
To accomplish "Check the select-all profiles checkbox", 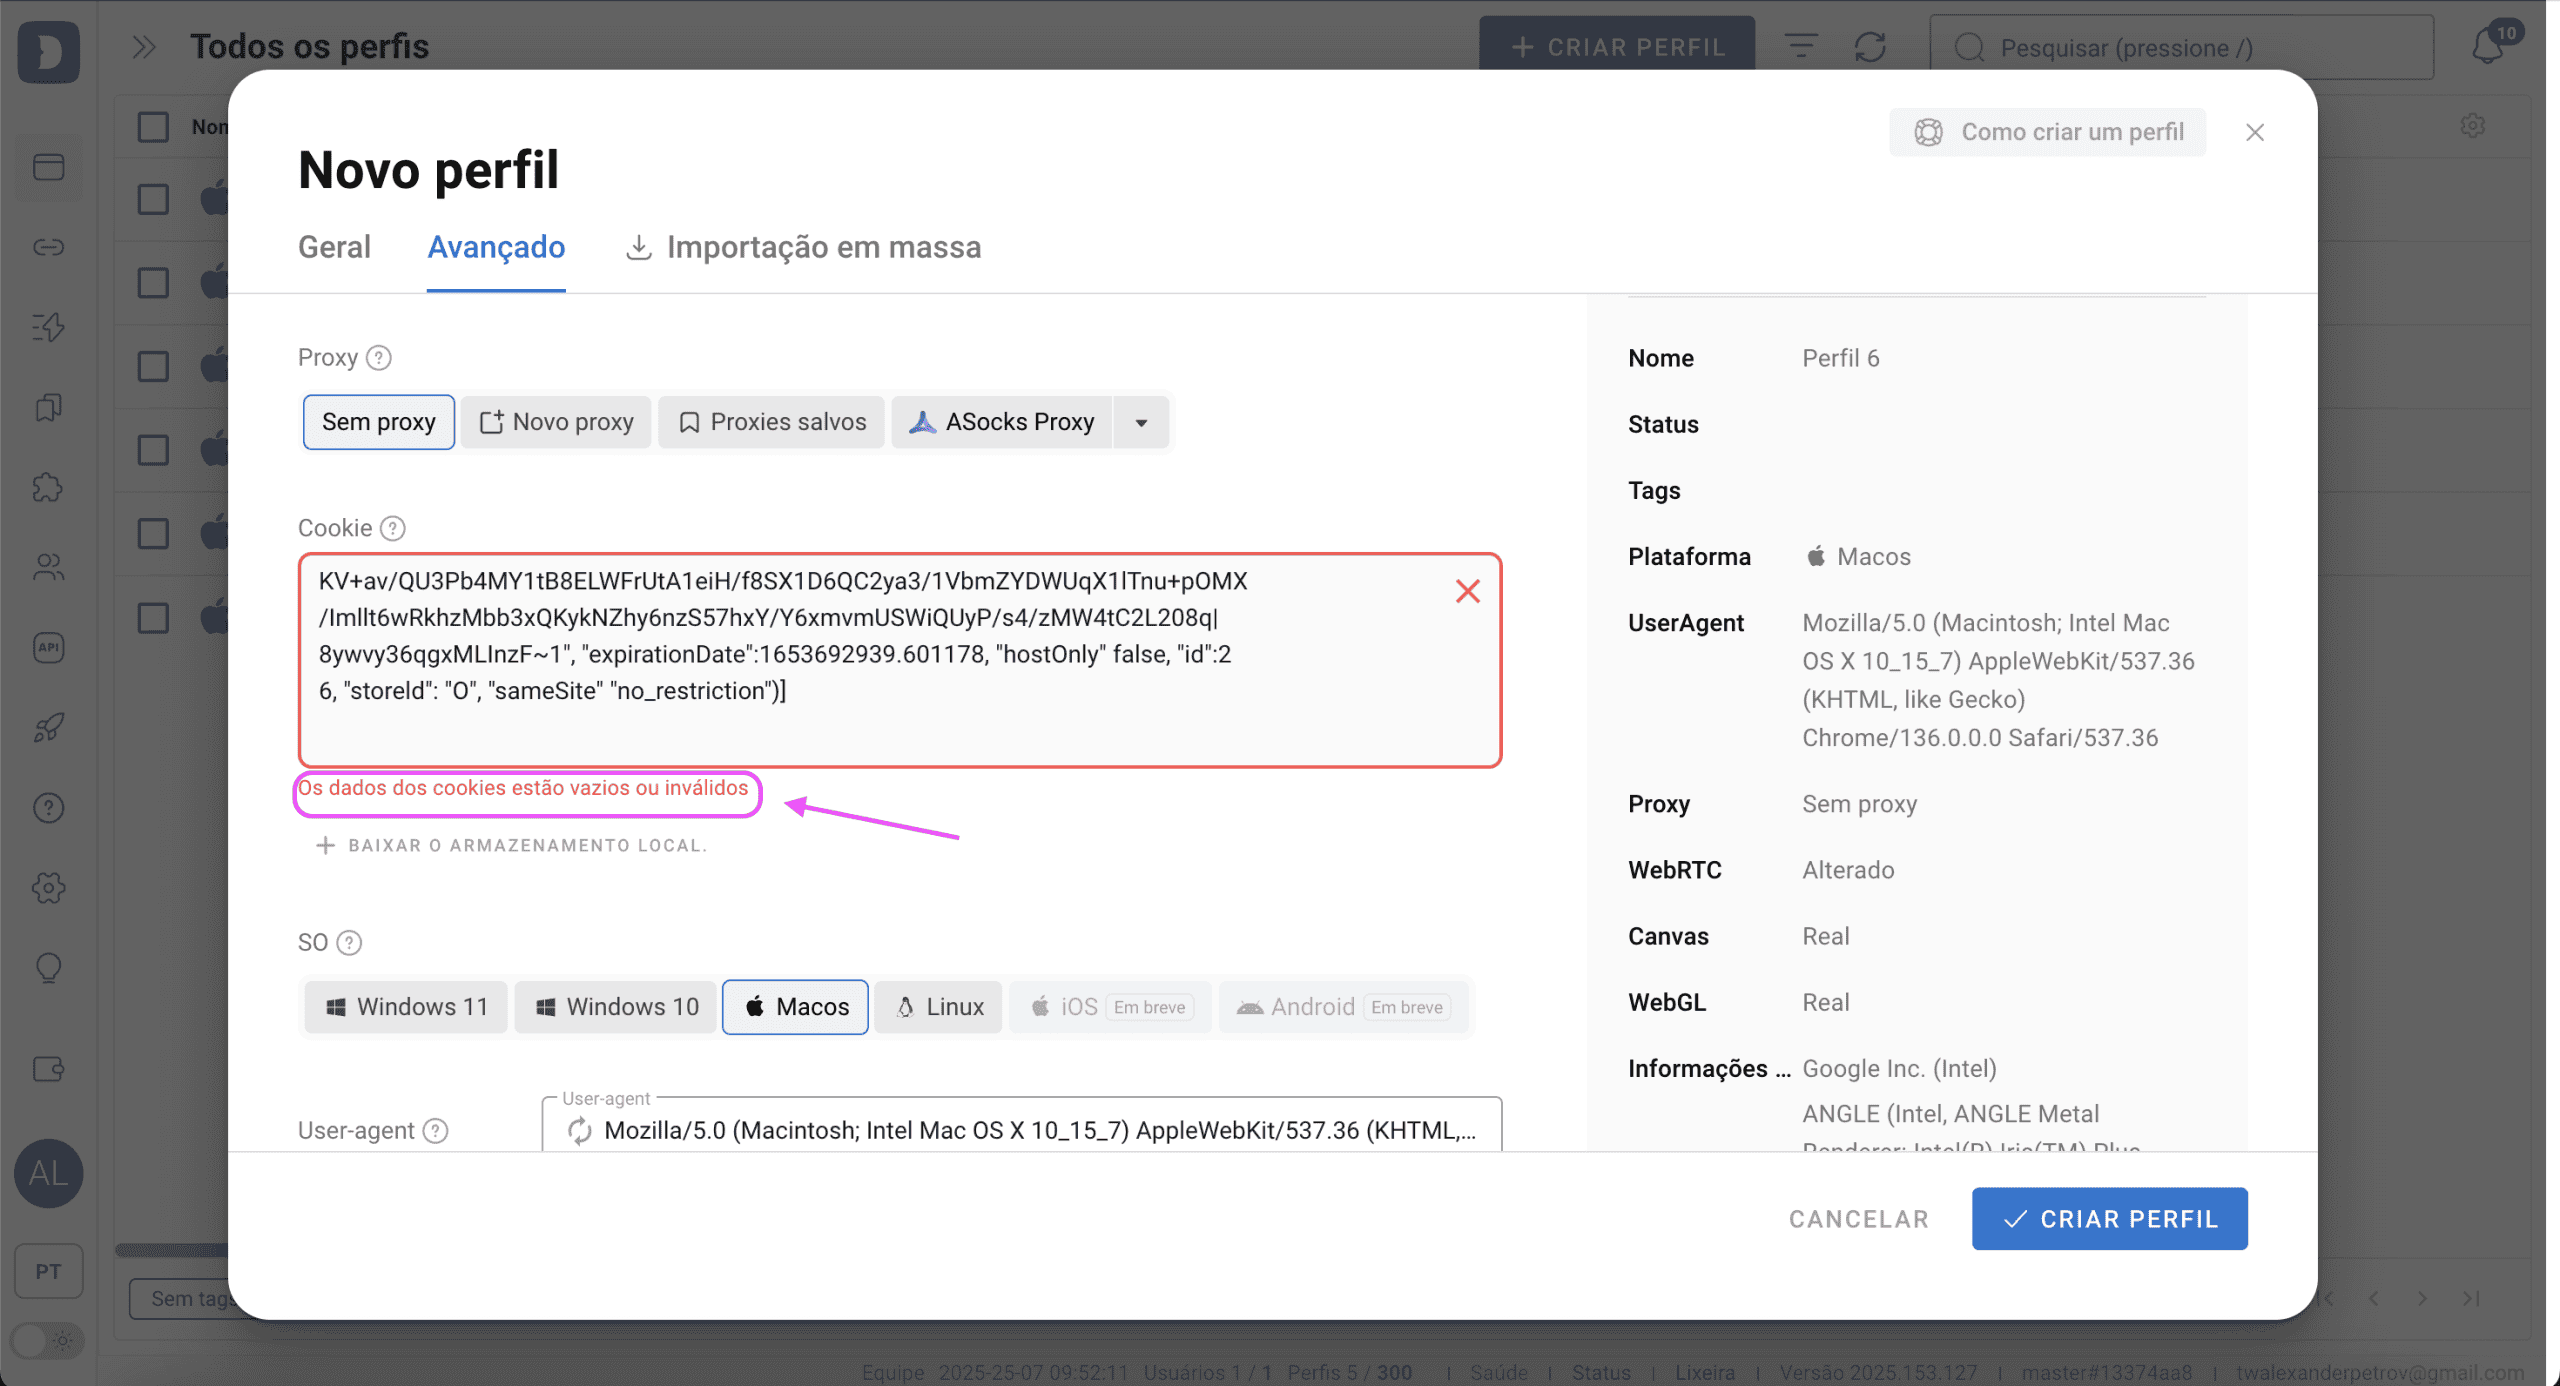I will coord(153,127).
